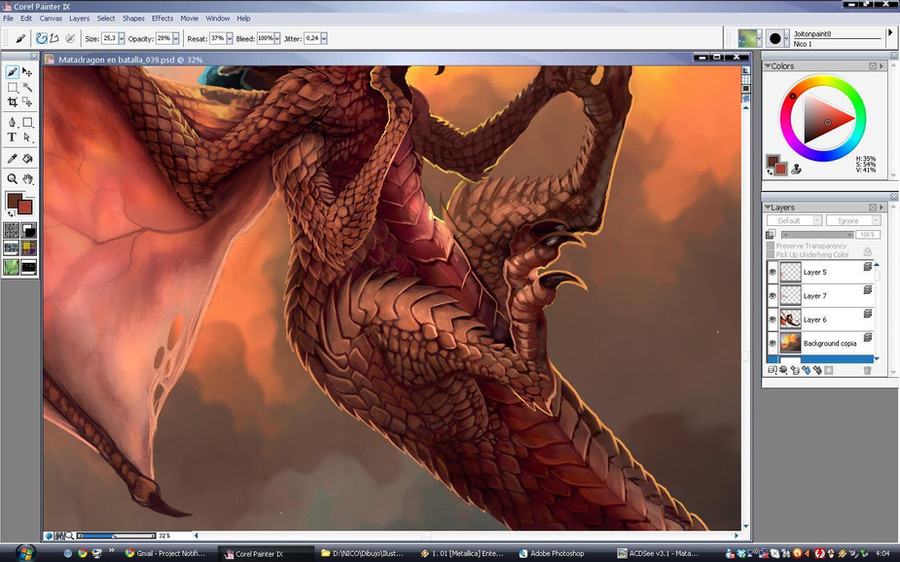
Task: Select the Magnifier tool
Action: [x=12, y=179]
